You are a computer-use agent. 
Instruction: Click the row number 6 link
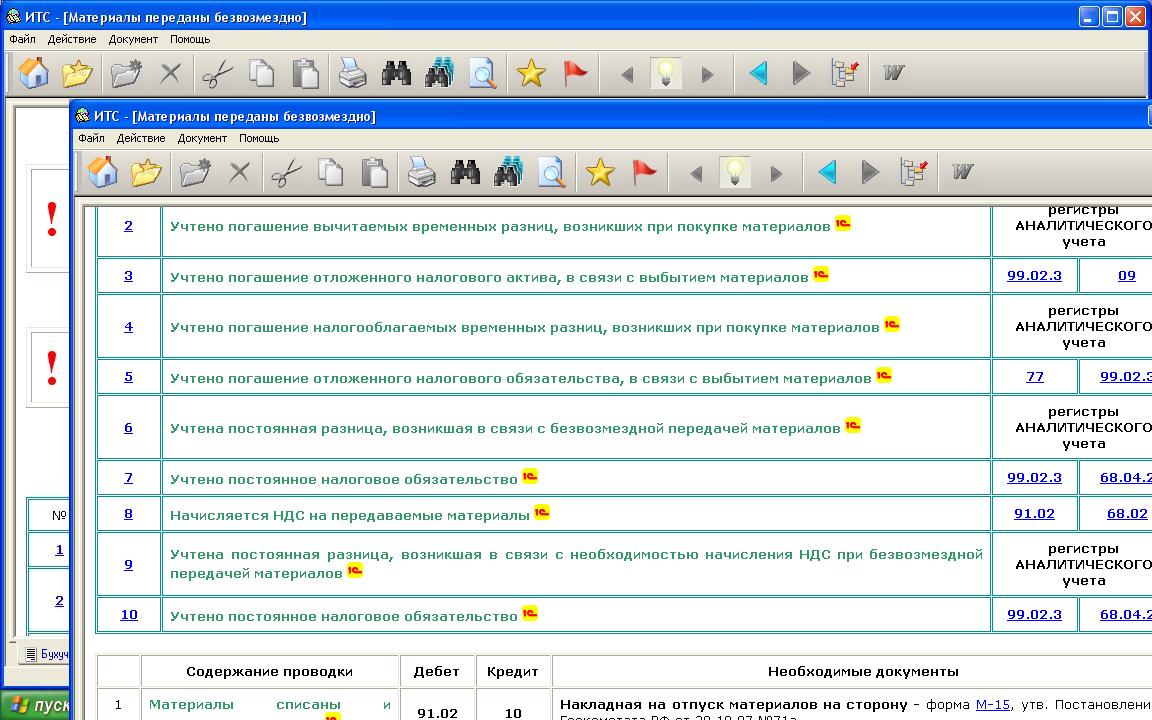(x=128, y=428)
